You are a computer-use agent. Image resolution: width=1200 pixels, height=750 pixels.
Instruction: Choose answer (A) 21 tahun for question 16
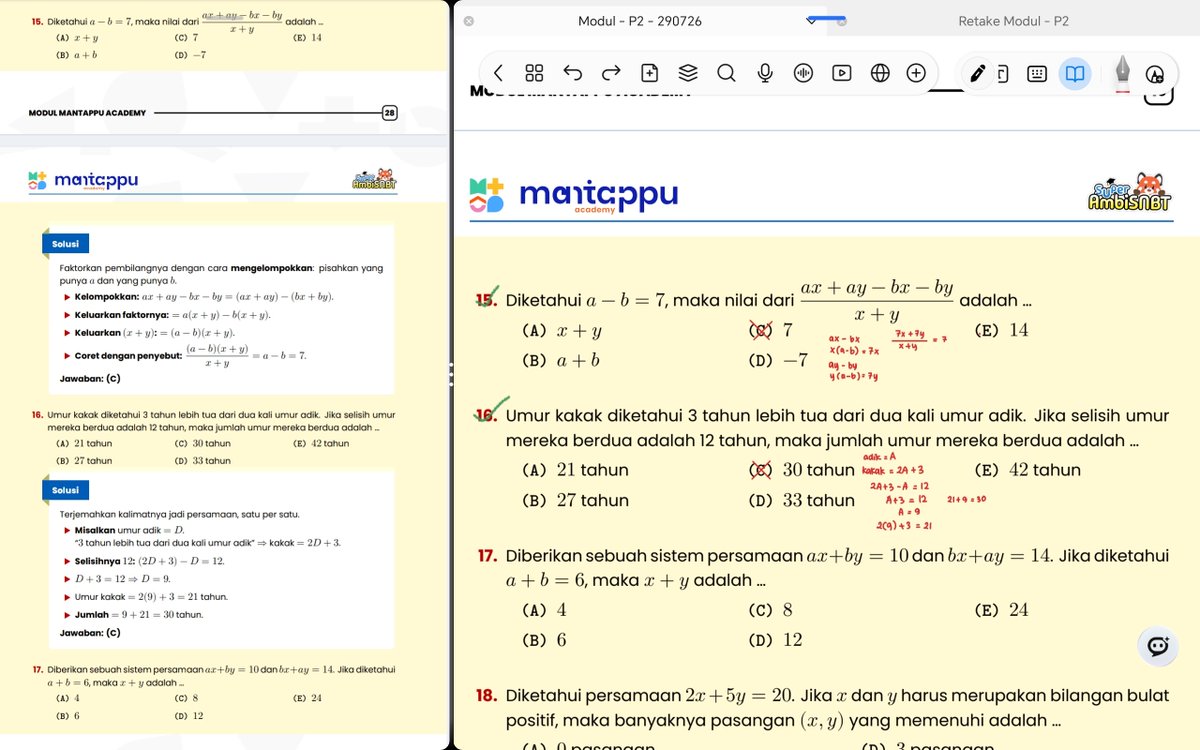pos(575,470)
